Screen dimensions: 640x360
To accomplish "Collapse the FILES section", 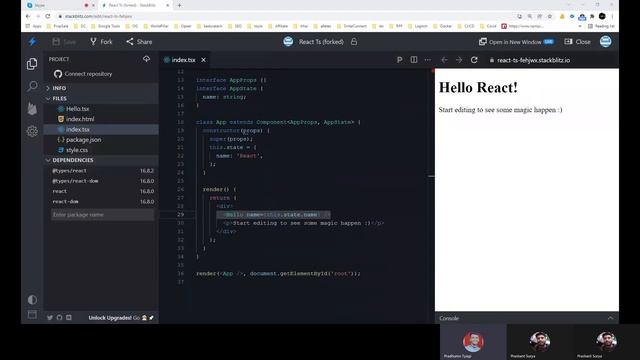I will 101,98.
